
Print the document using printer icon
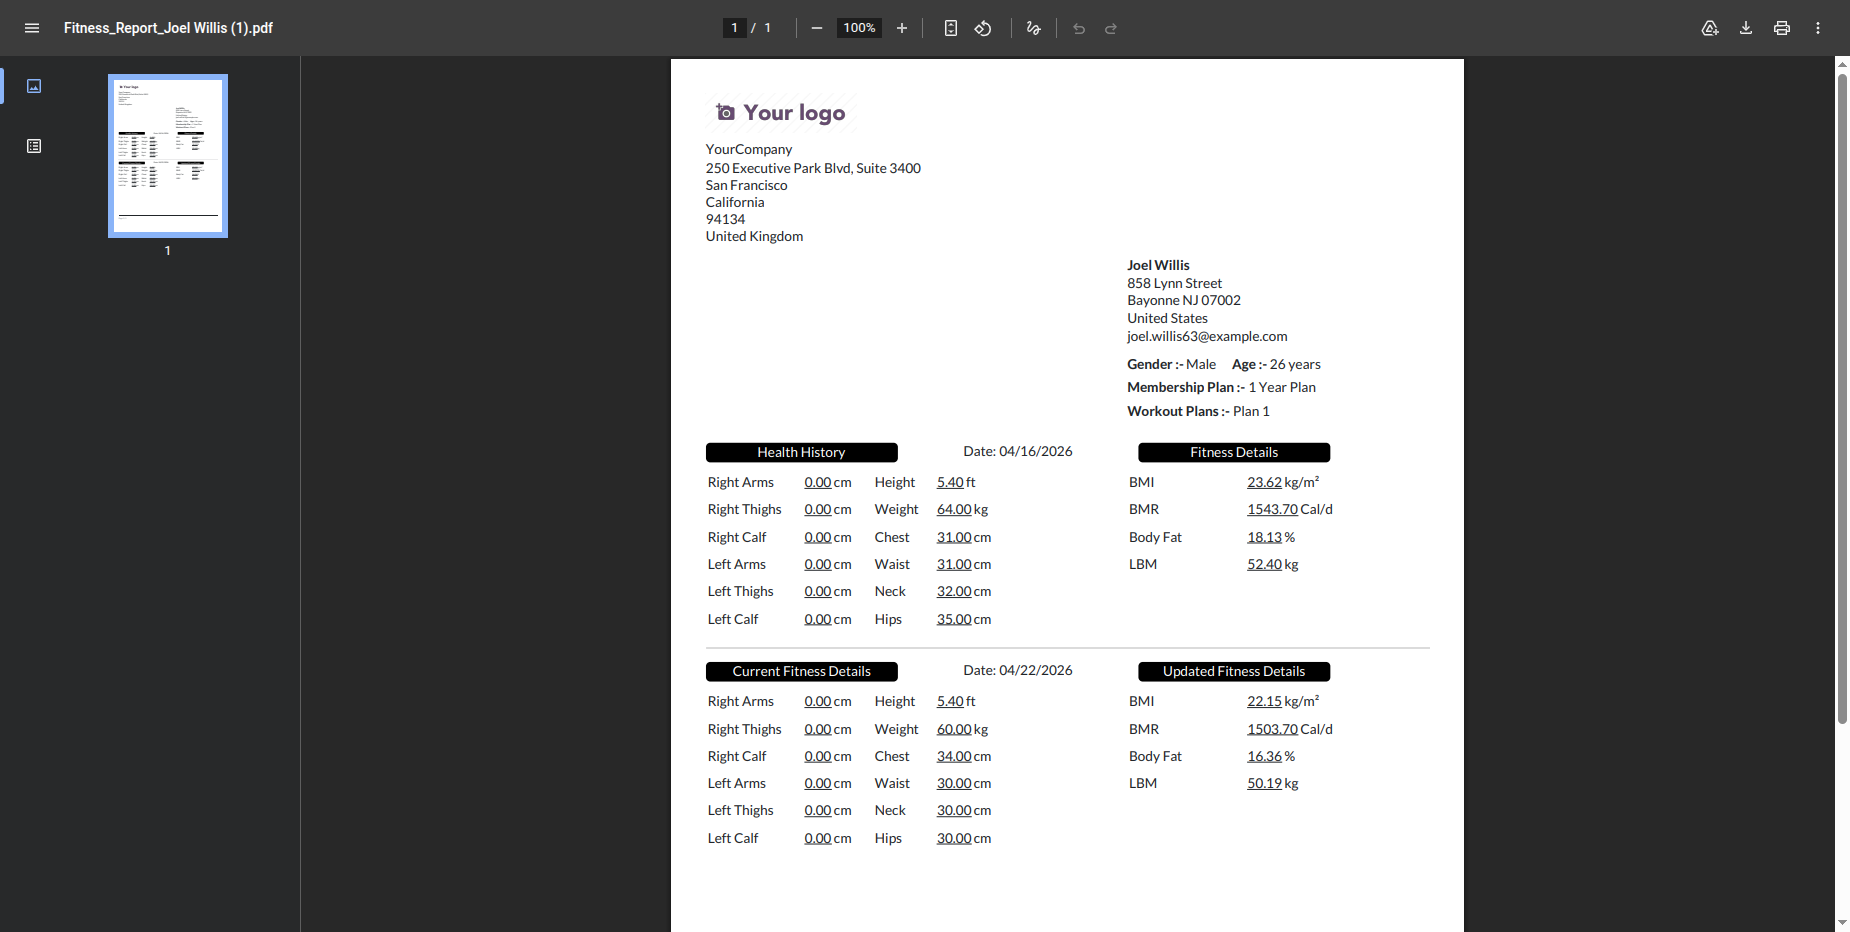pyautogui.click(x=1782, y=28)
